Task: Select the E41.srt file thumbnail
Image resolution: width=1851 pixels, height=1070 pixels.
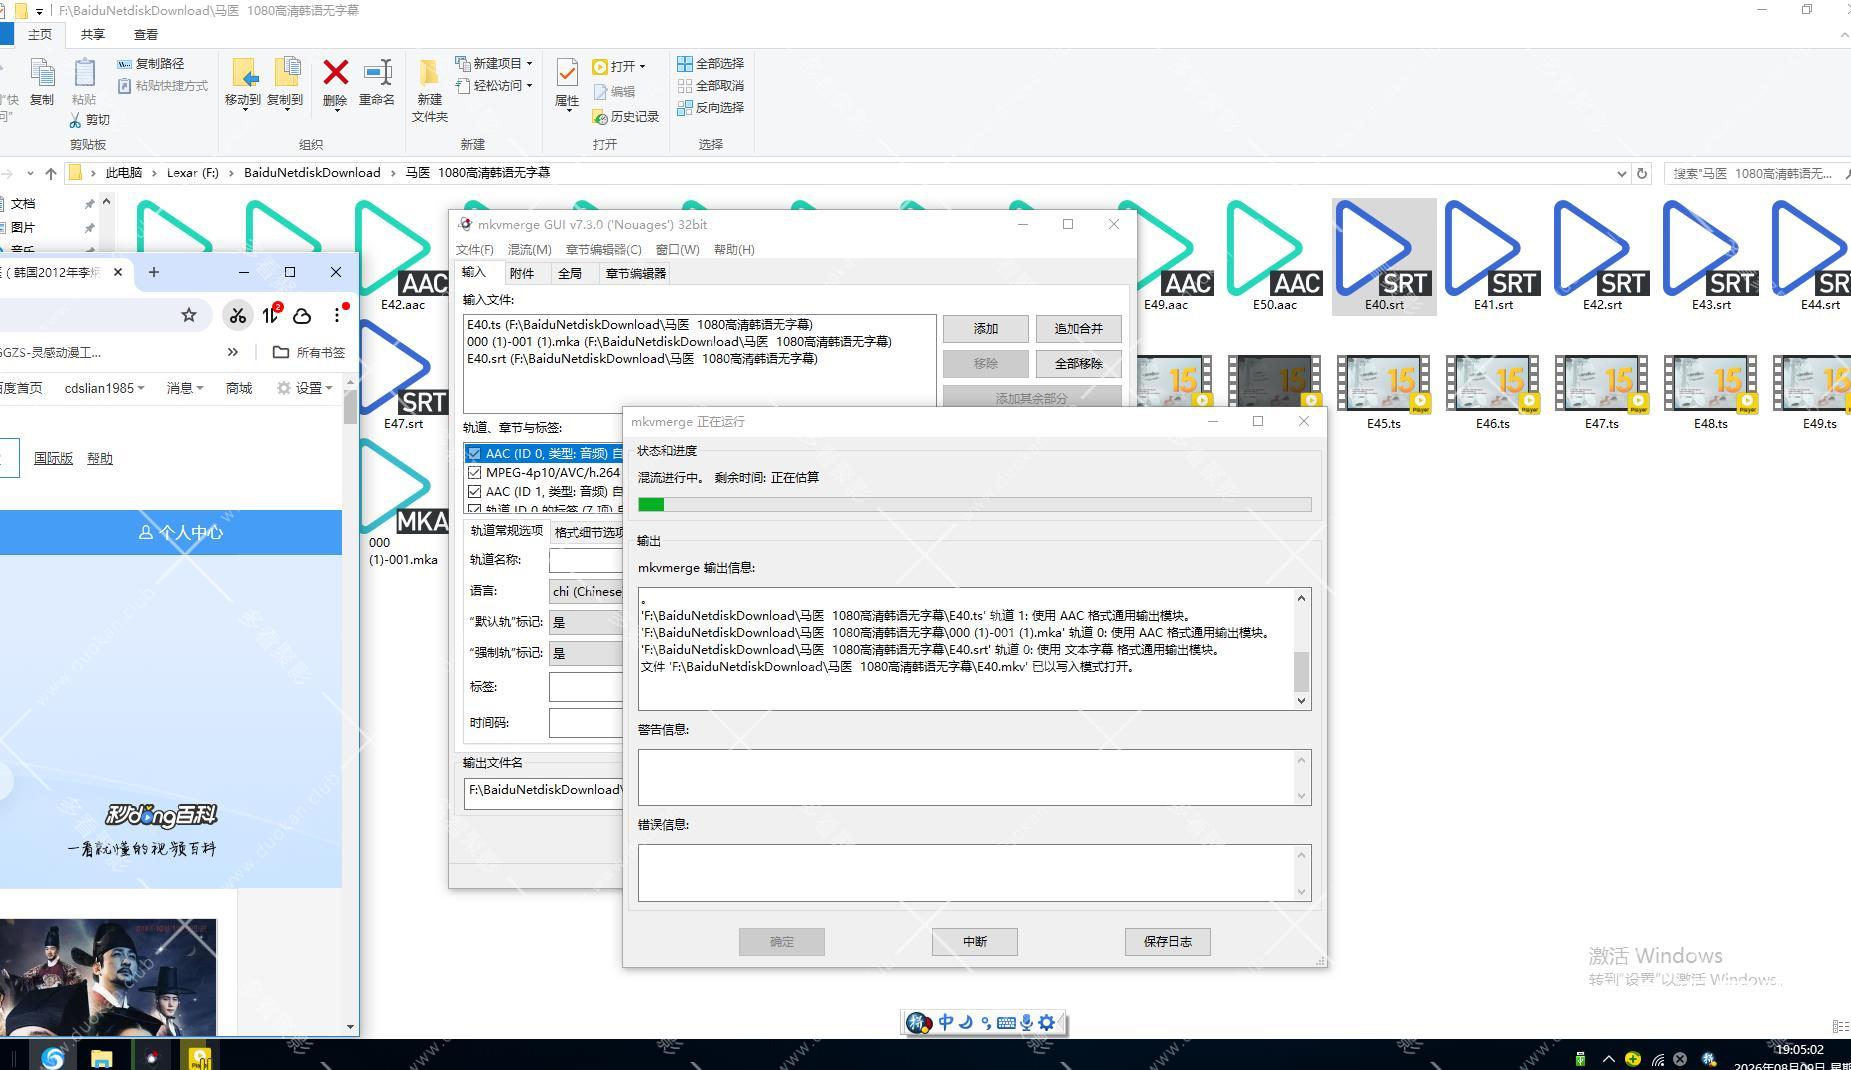Action: [x=1493, y=257]
